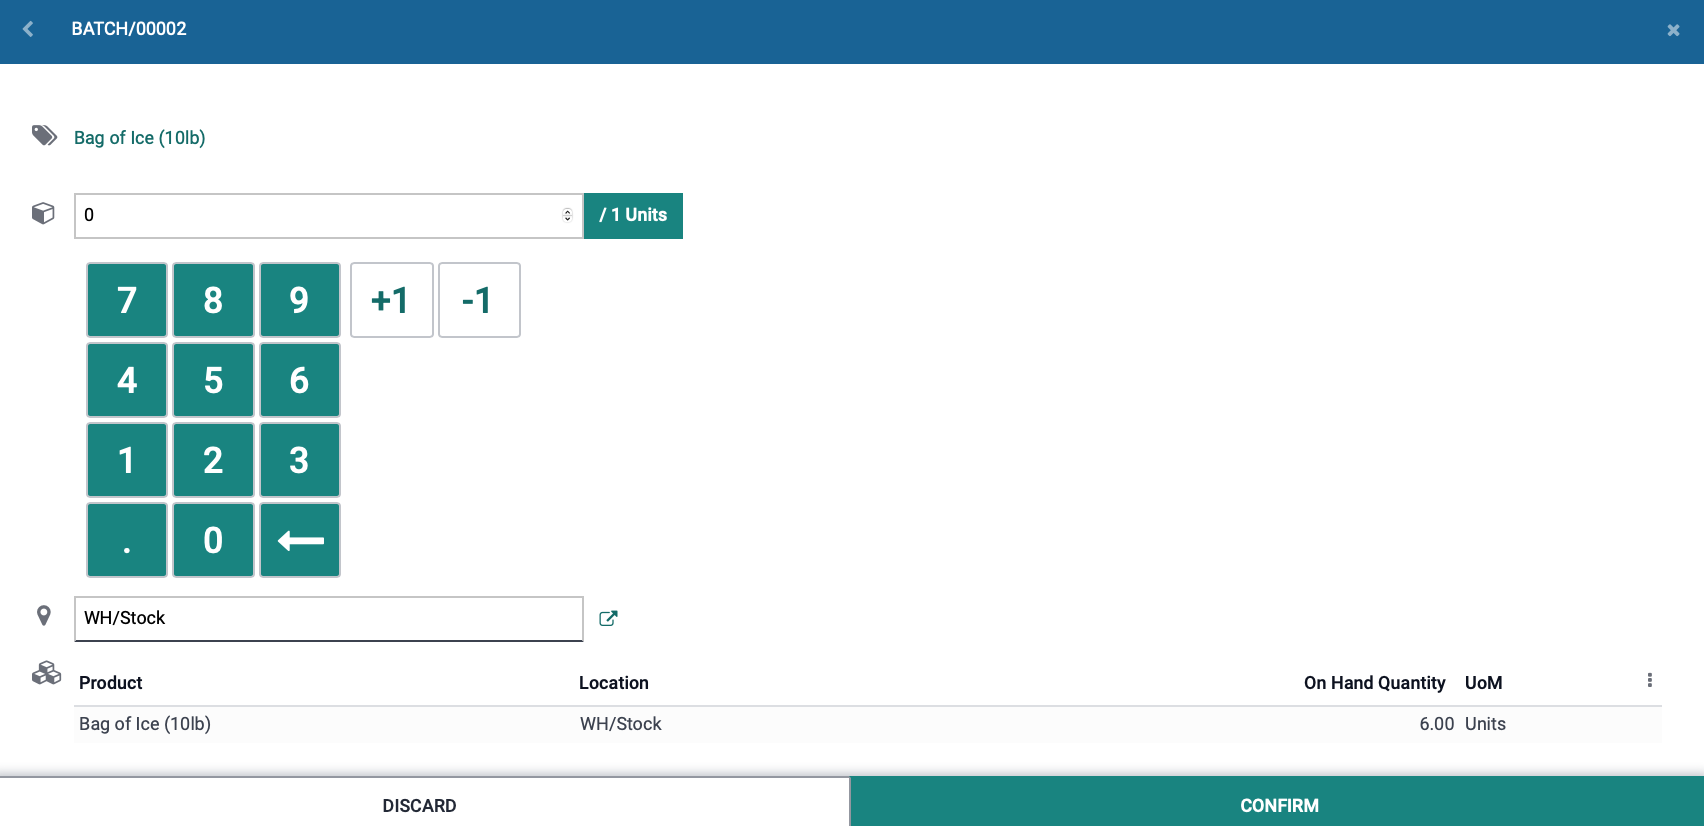Tap keypad digit 4
This screenshot has height=826, width=1704.
pyautogui.click(x=127, y=380)
